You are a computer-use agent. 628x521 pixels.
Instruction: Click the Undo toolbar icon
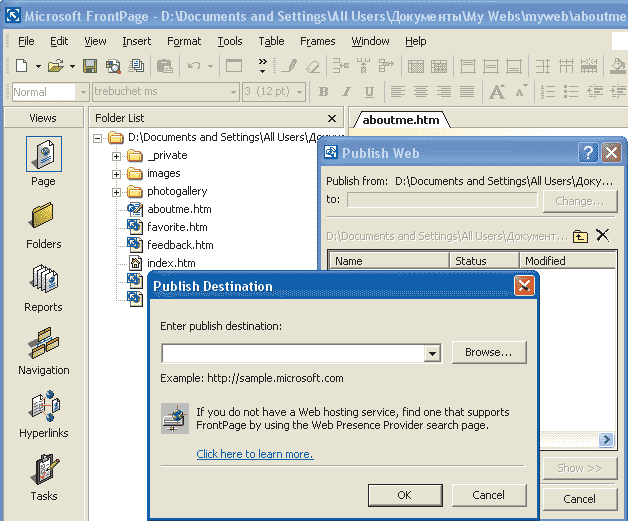194,66
